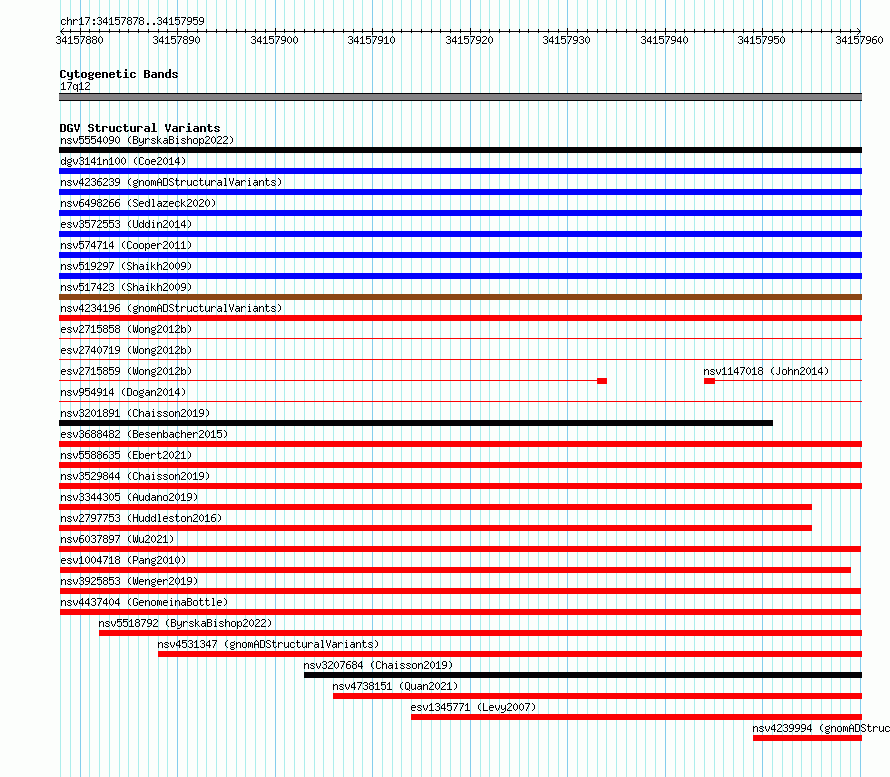Select nsv4437404 (GenomeinaBottle) variant

[x=144, y=602]
